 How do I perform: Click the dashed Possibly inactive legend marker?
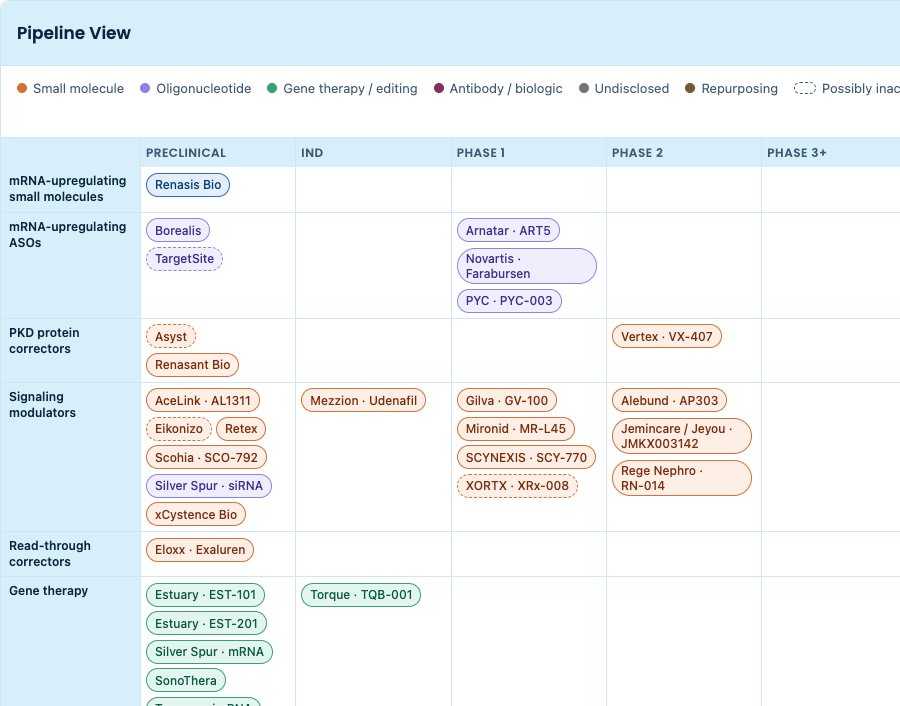[805, 88]
